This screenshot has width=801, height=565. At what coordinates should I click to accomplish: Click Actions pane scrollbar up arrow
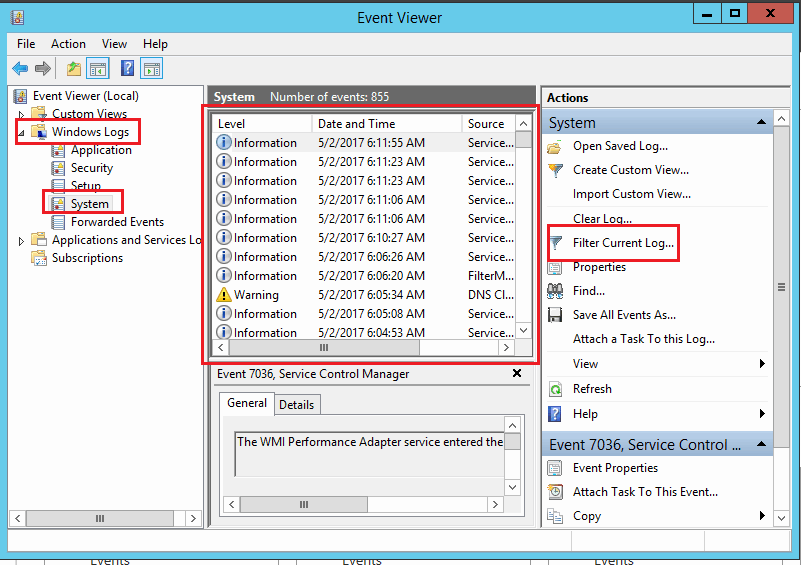pyautogui.click(x=782, y=119)
